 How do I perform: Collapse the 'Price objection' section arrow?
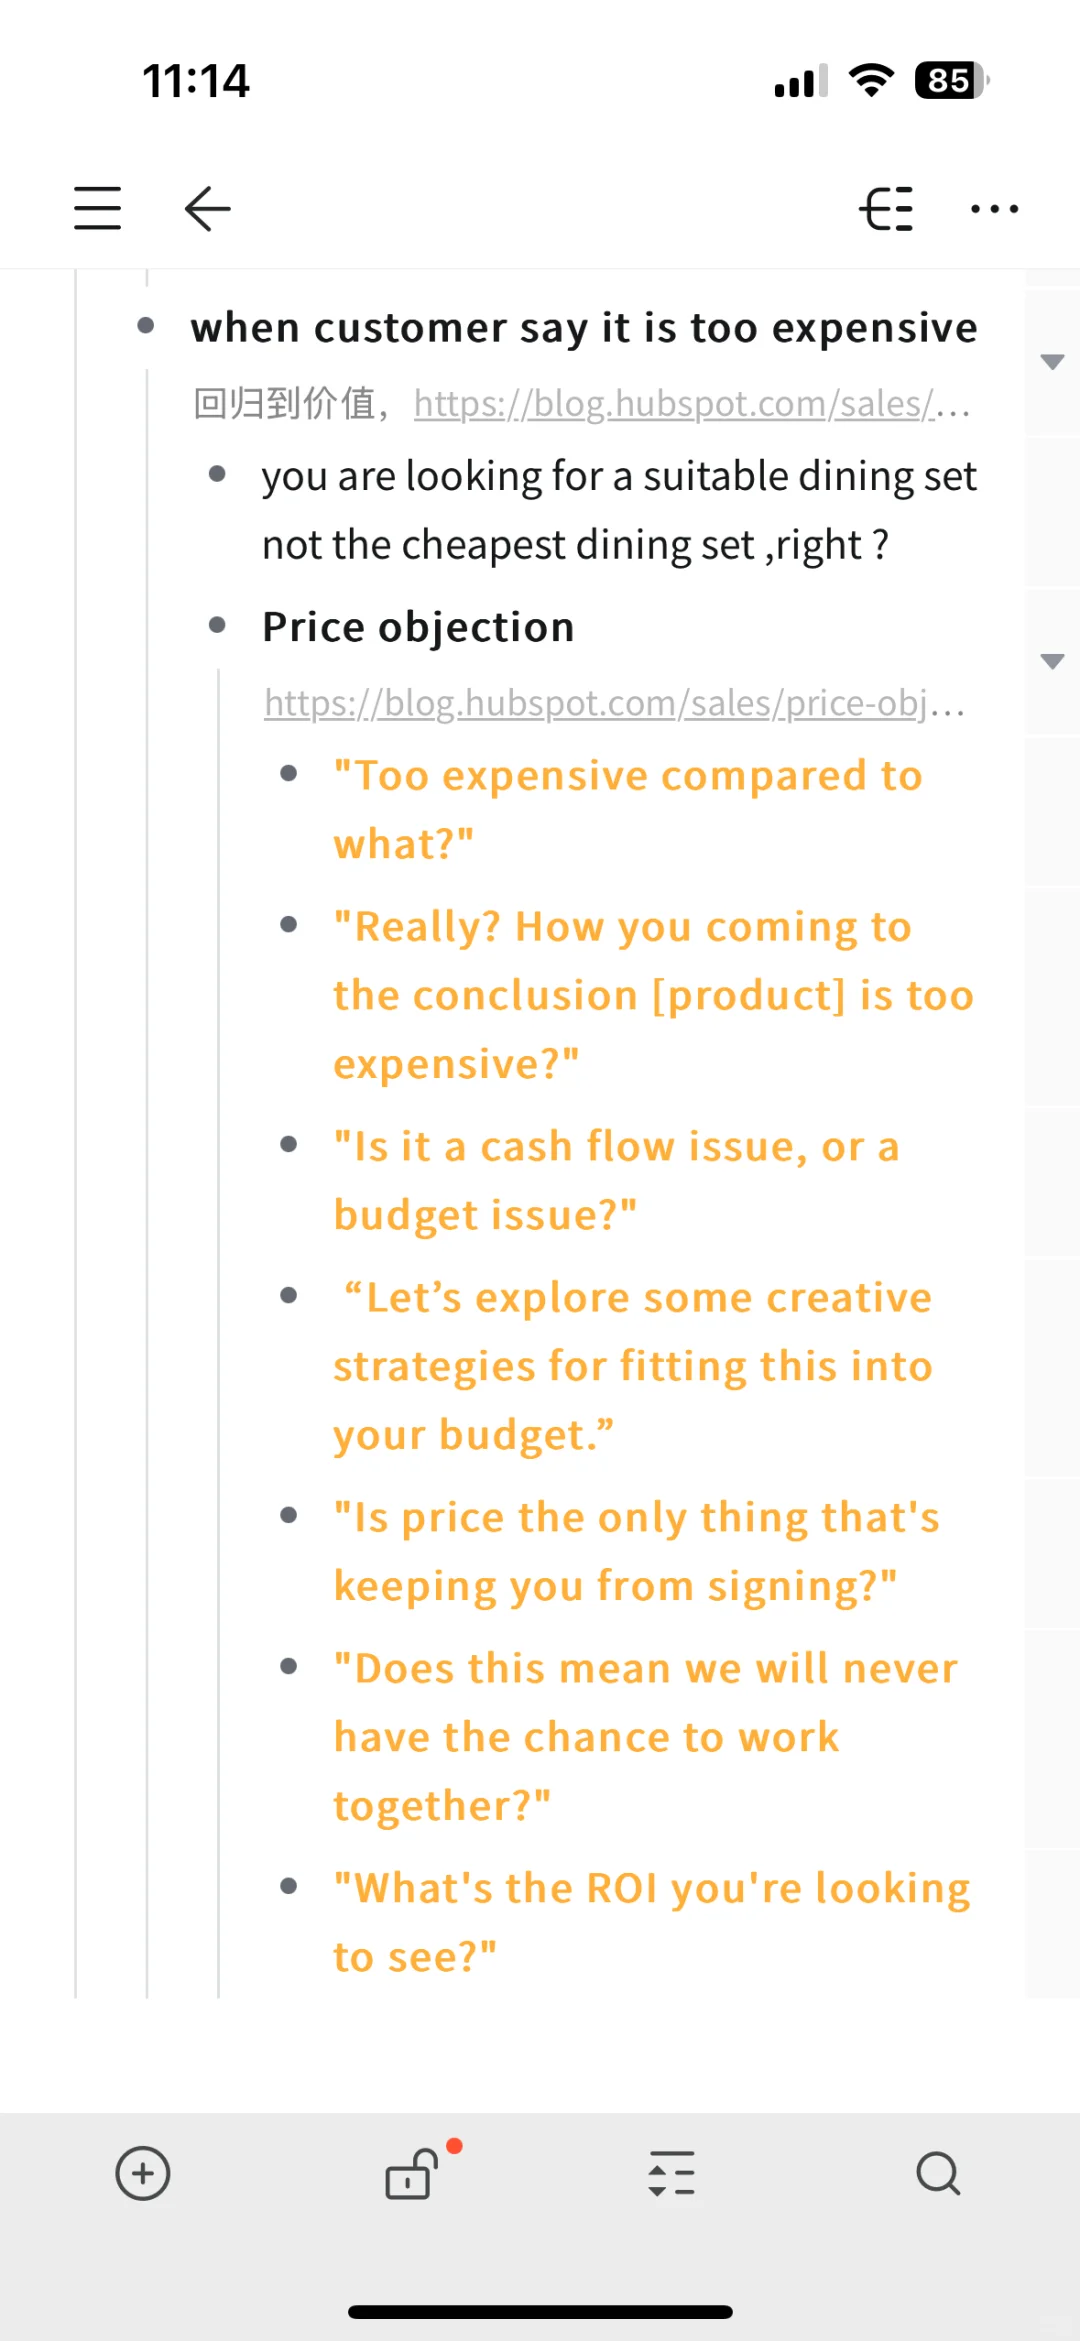[x=1052, y=661]
